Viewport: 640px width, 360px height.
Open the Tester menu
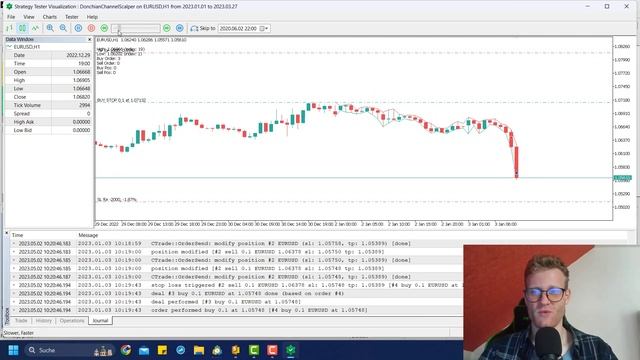pyautogui.click(x=72, y=17)
